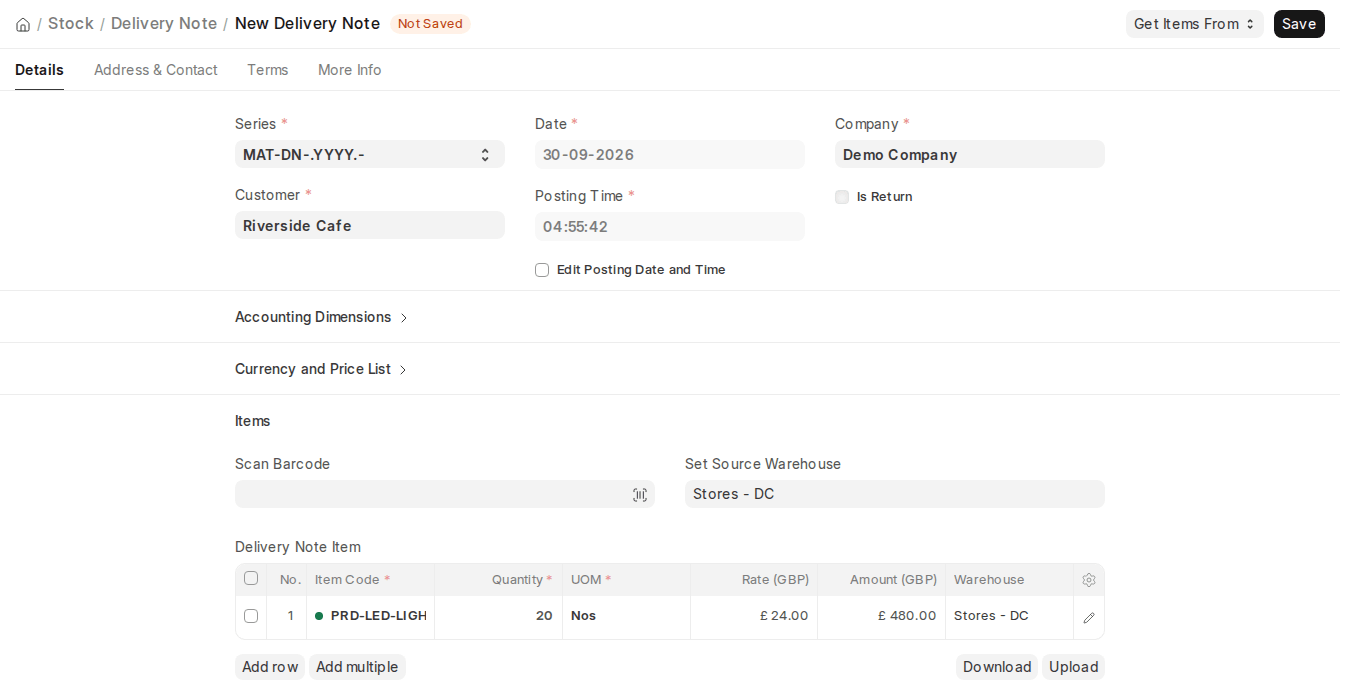Go to Delivery Note breadcrumb link

coord(164,23)
